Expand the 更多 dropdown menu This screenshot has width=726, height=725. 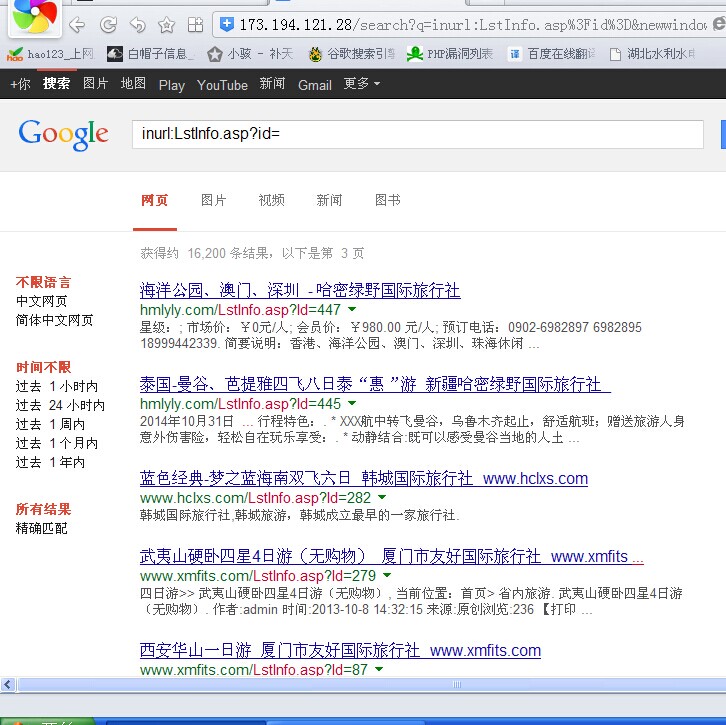tap(362, 84)
